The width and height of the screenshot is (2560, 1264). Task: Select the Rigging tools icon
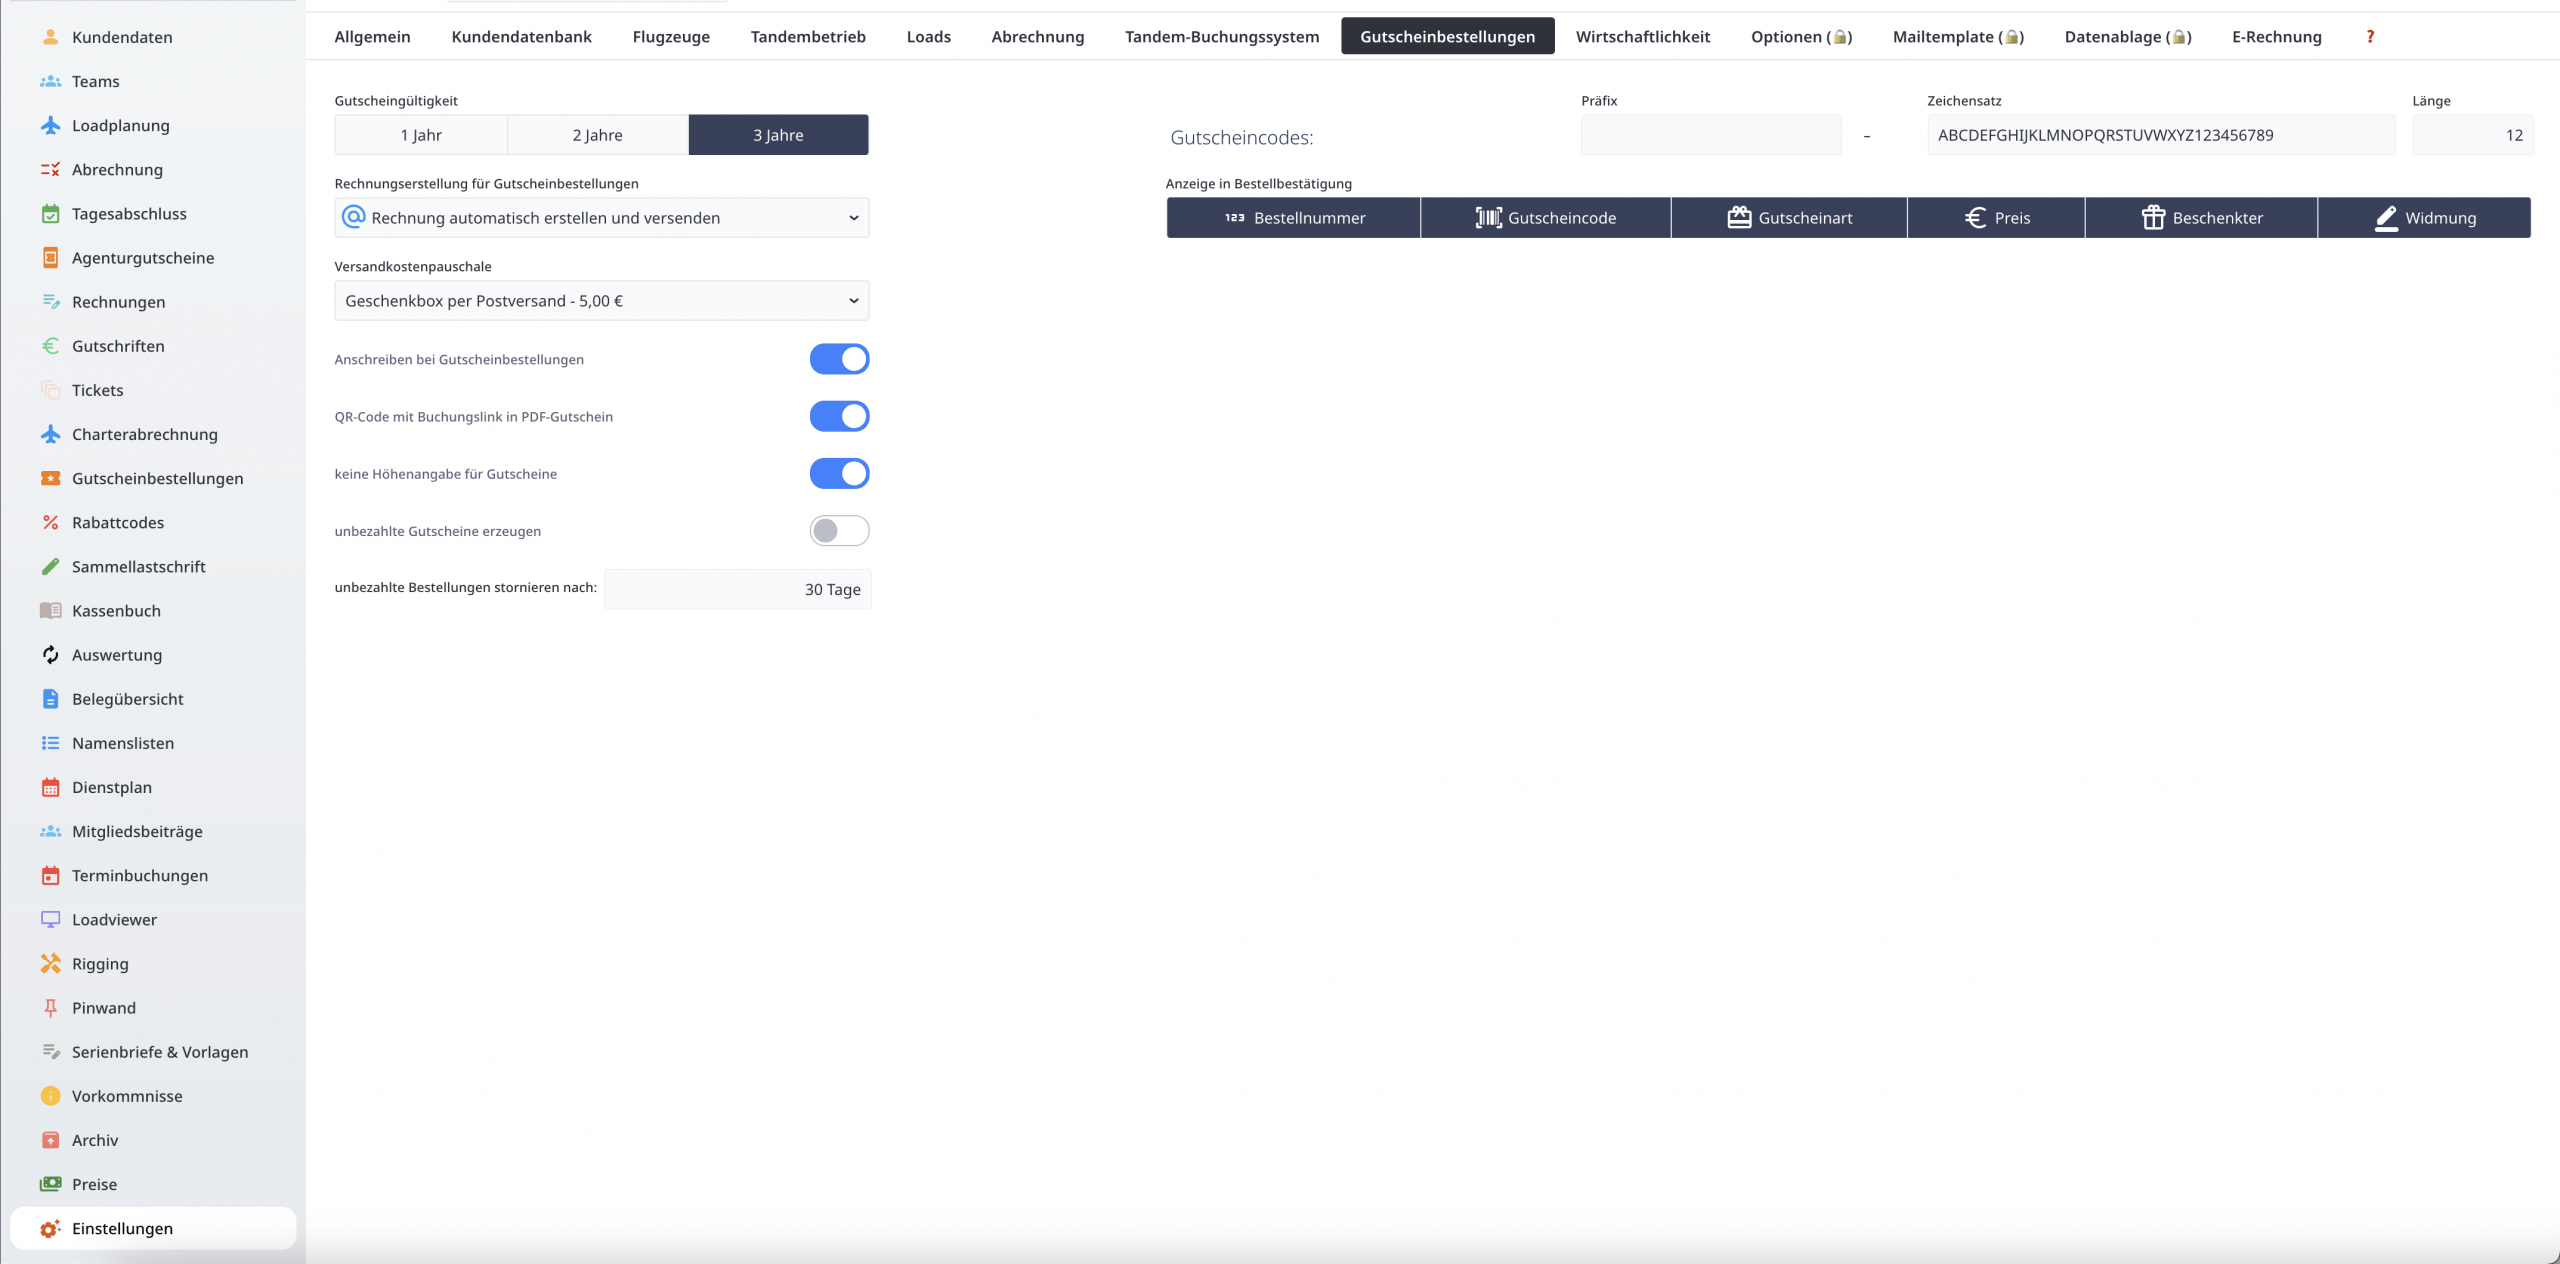pyautogui.click(x=50, y=963)
